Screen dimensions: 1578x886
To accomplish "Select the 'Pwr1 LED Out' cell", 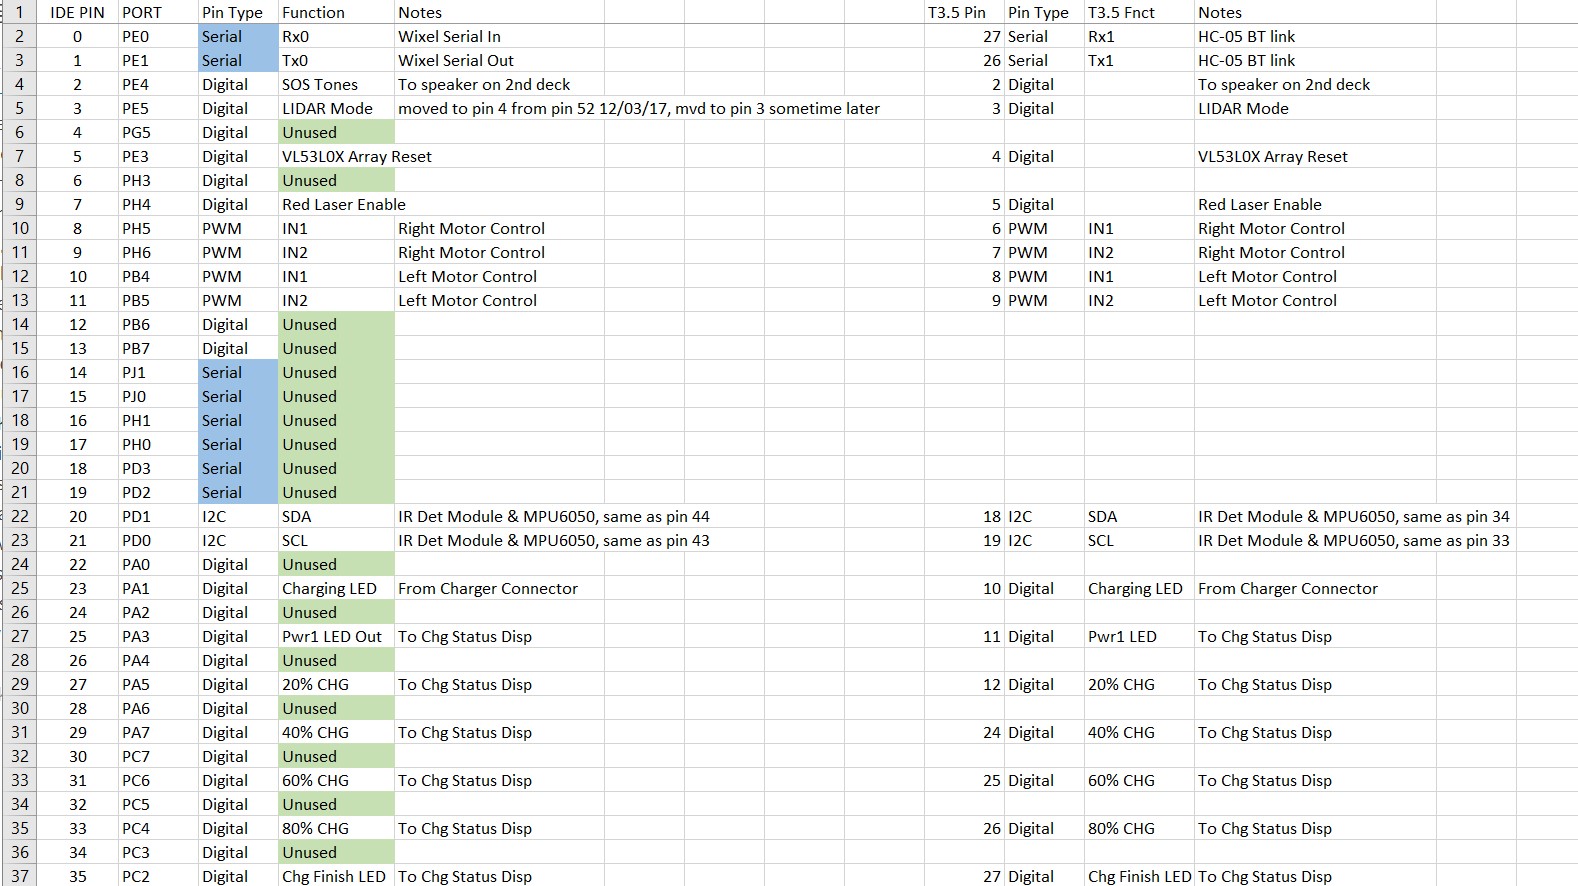I will pyautogui.click(x=336, y=636).
